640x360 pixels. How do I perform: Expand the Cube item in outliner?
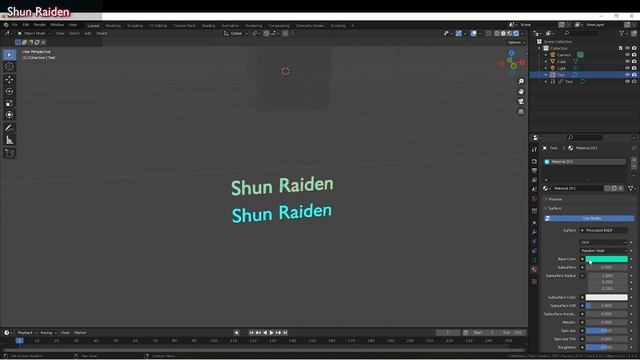tap(546, 62)
